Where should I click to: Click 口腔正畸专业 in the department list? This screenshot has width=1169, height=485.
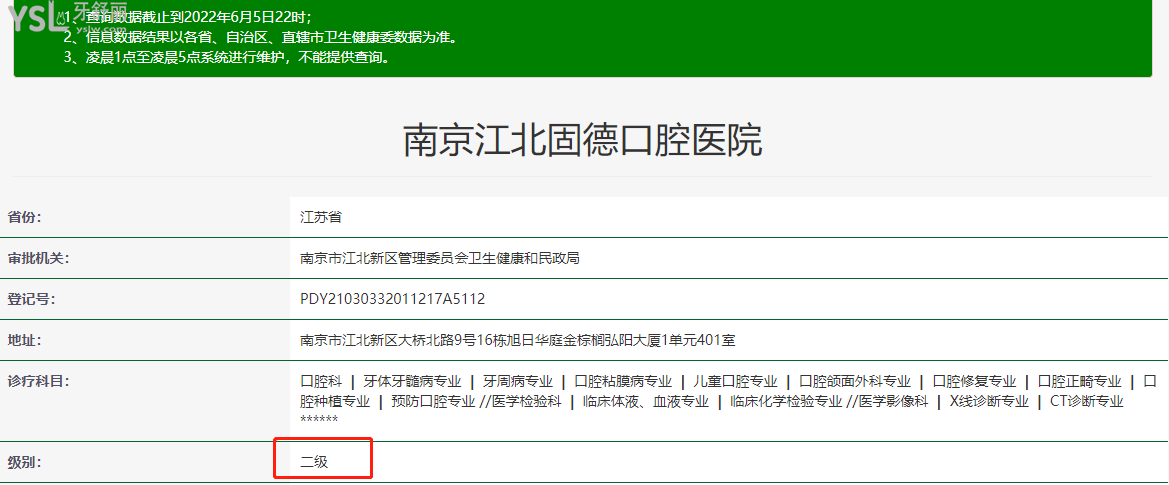(1080, 381)
